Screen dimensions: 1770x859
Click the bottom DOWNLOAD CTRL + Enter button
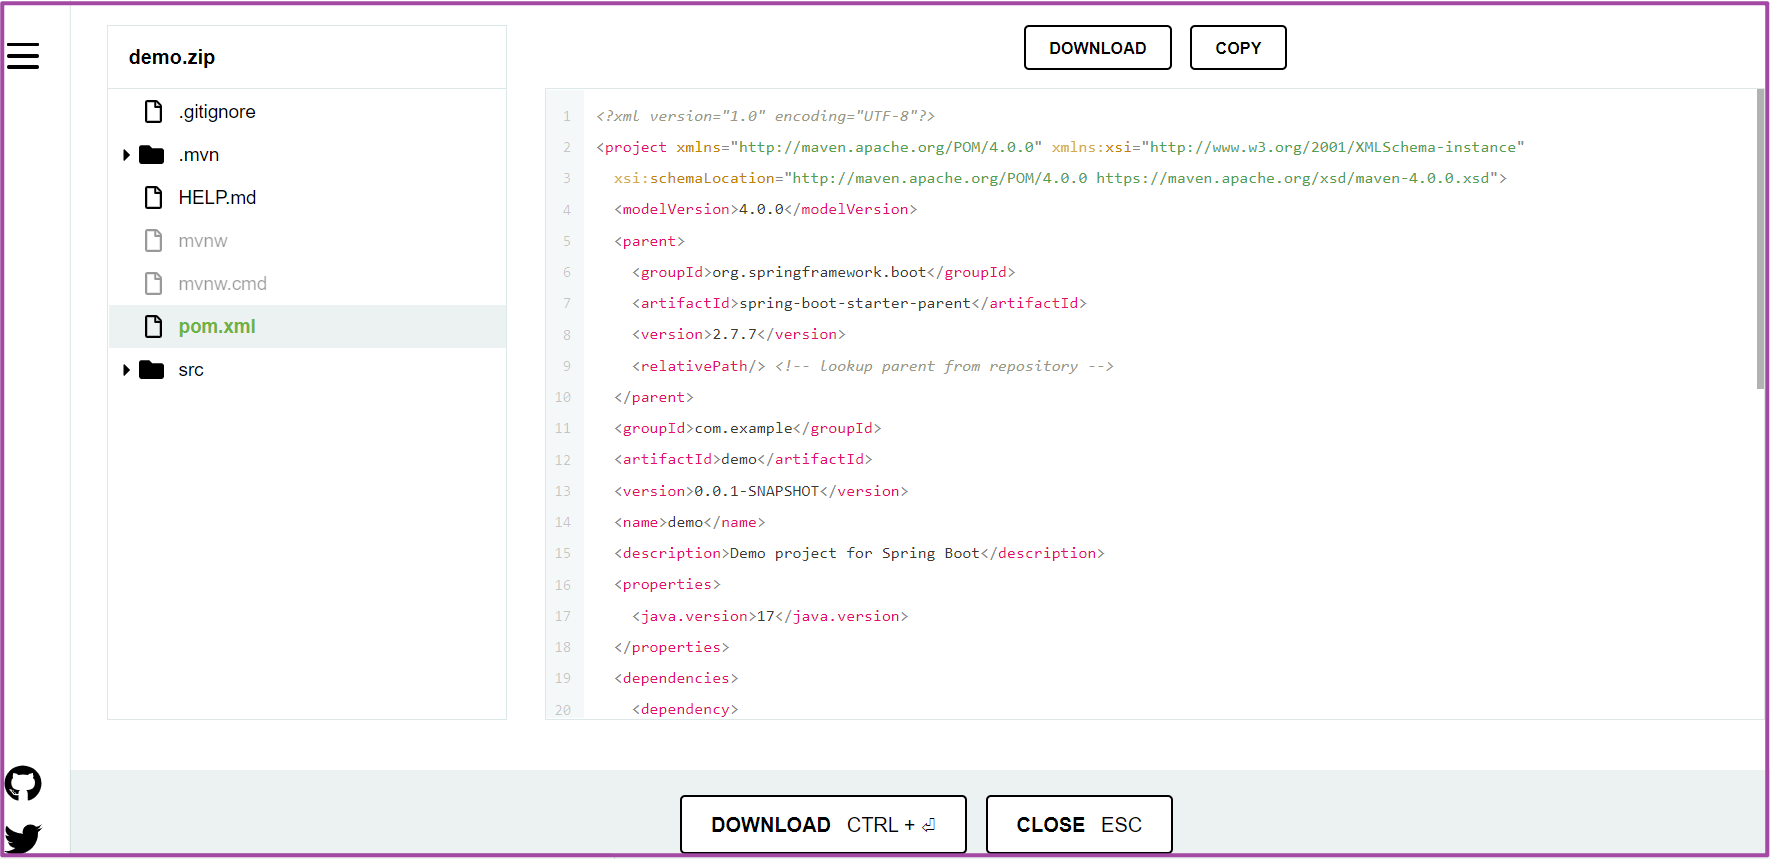(823, 824)
